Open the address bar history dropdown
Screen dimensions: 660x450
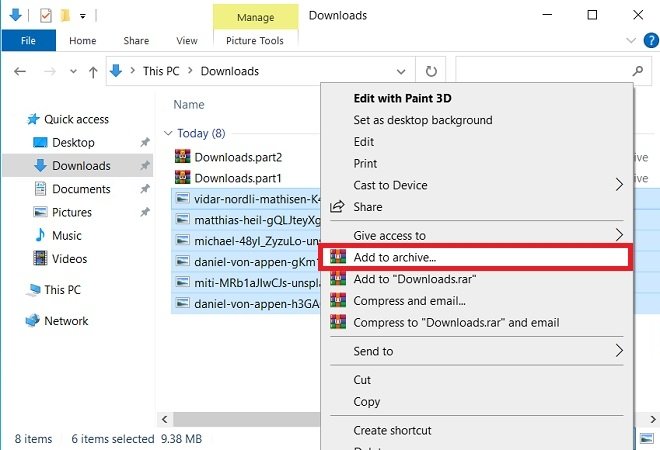click(401, 72)
